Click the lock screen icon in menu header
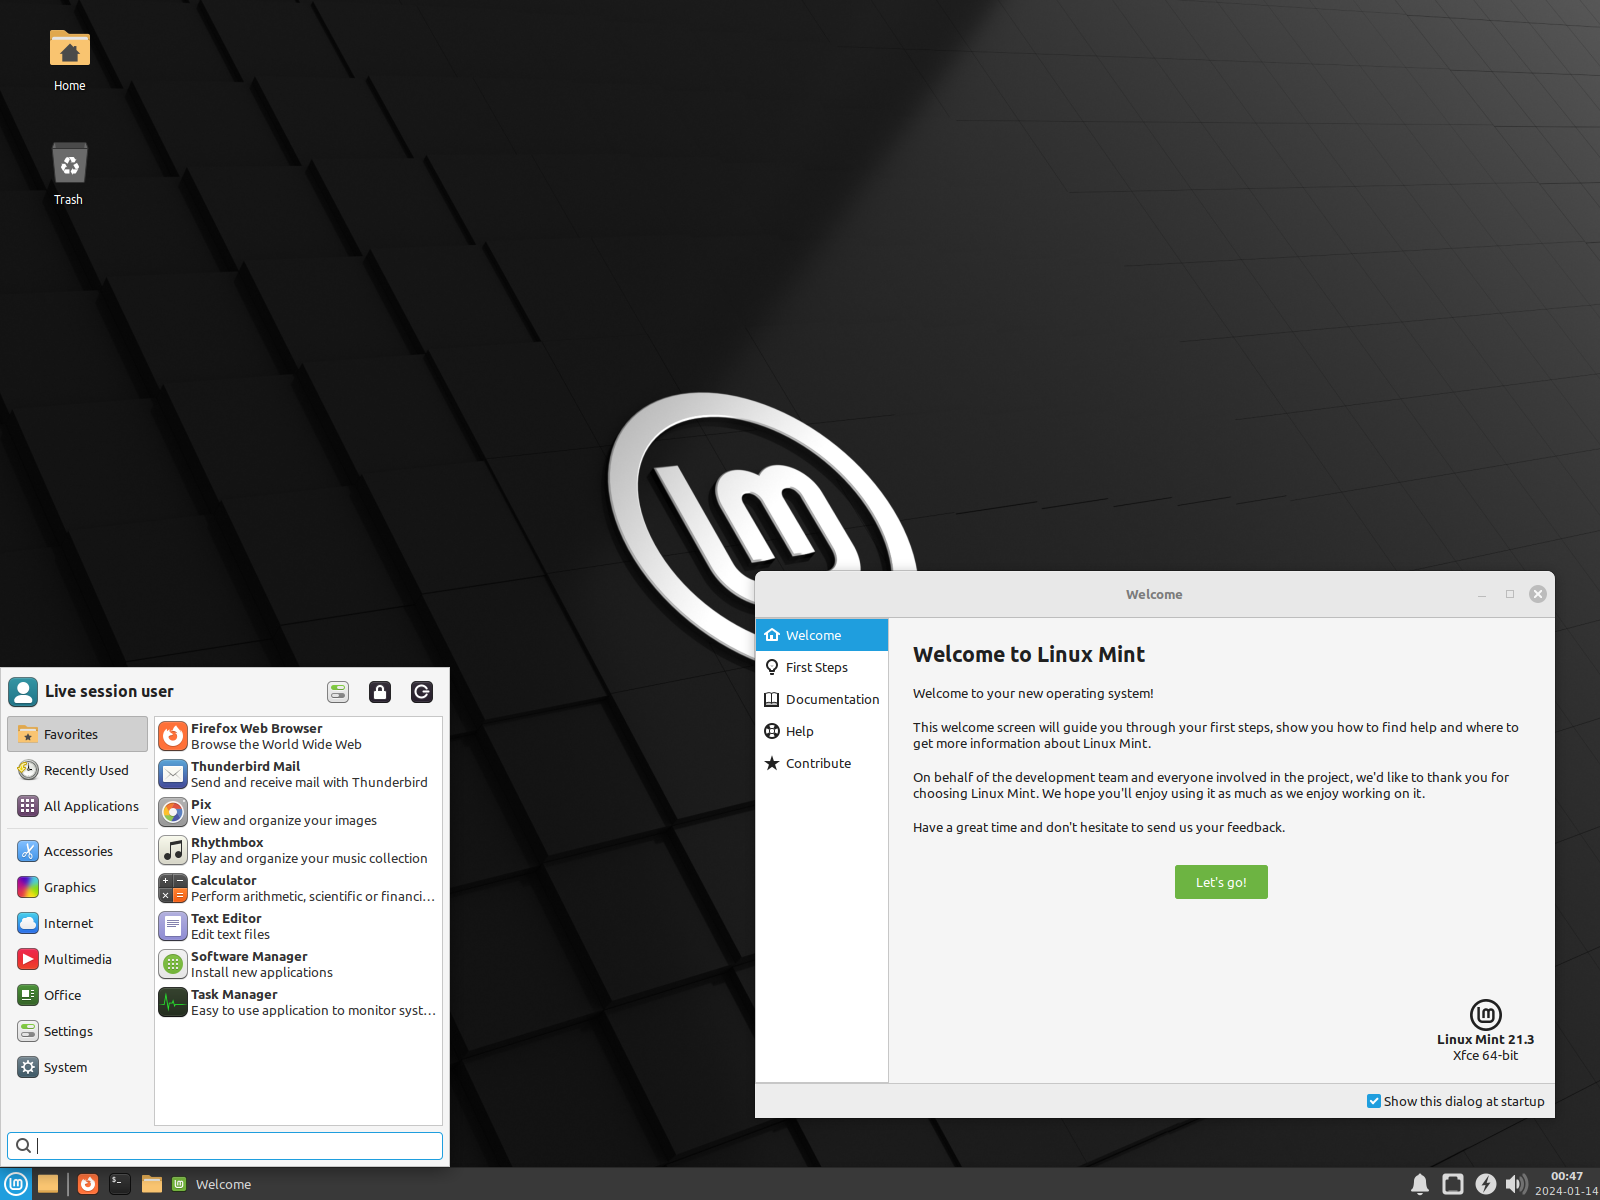The height and width of the screenshot is (1200, 1600). point(380,692)
